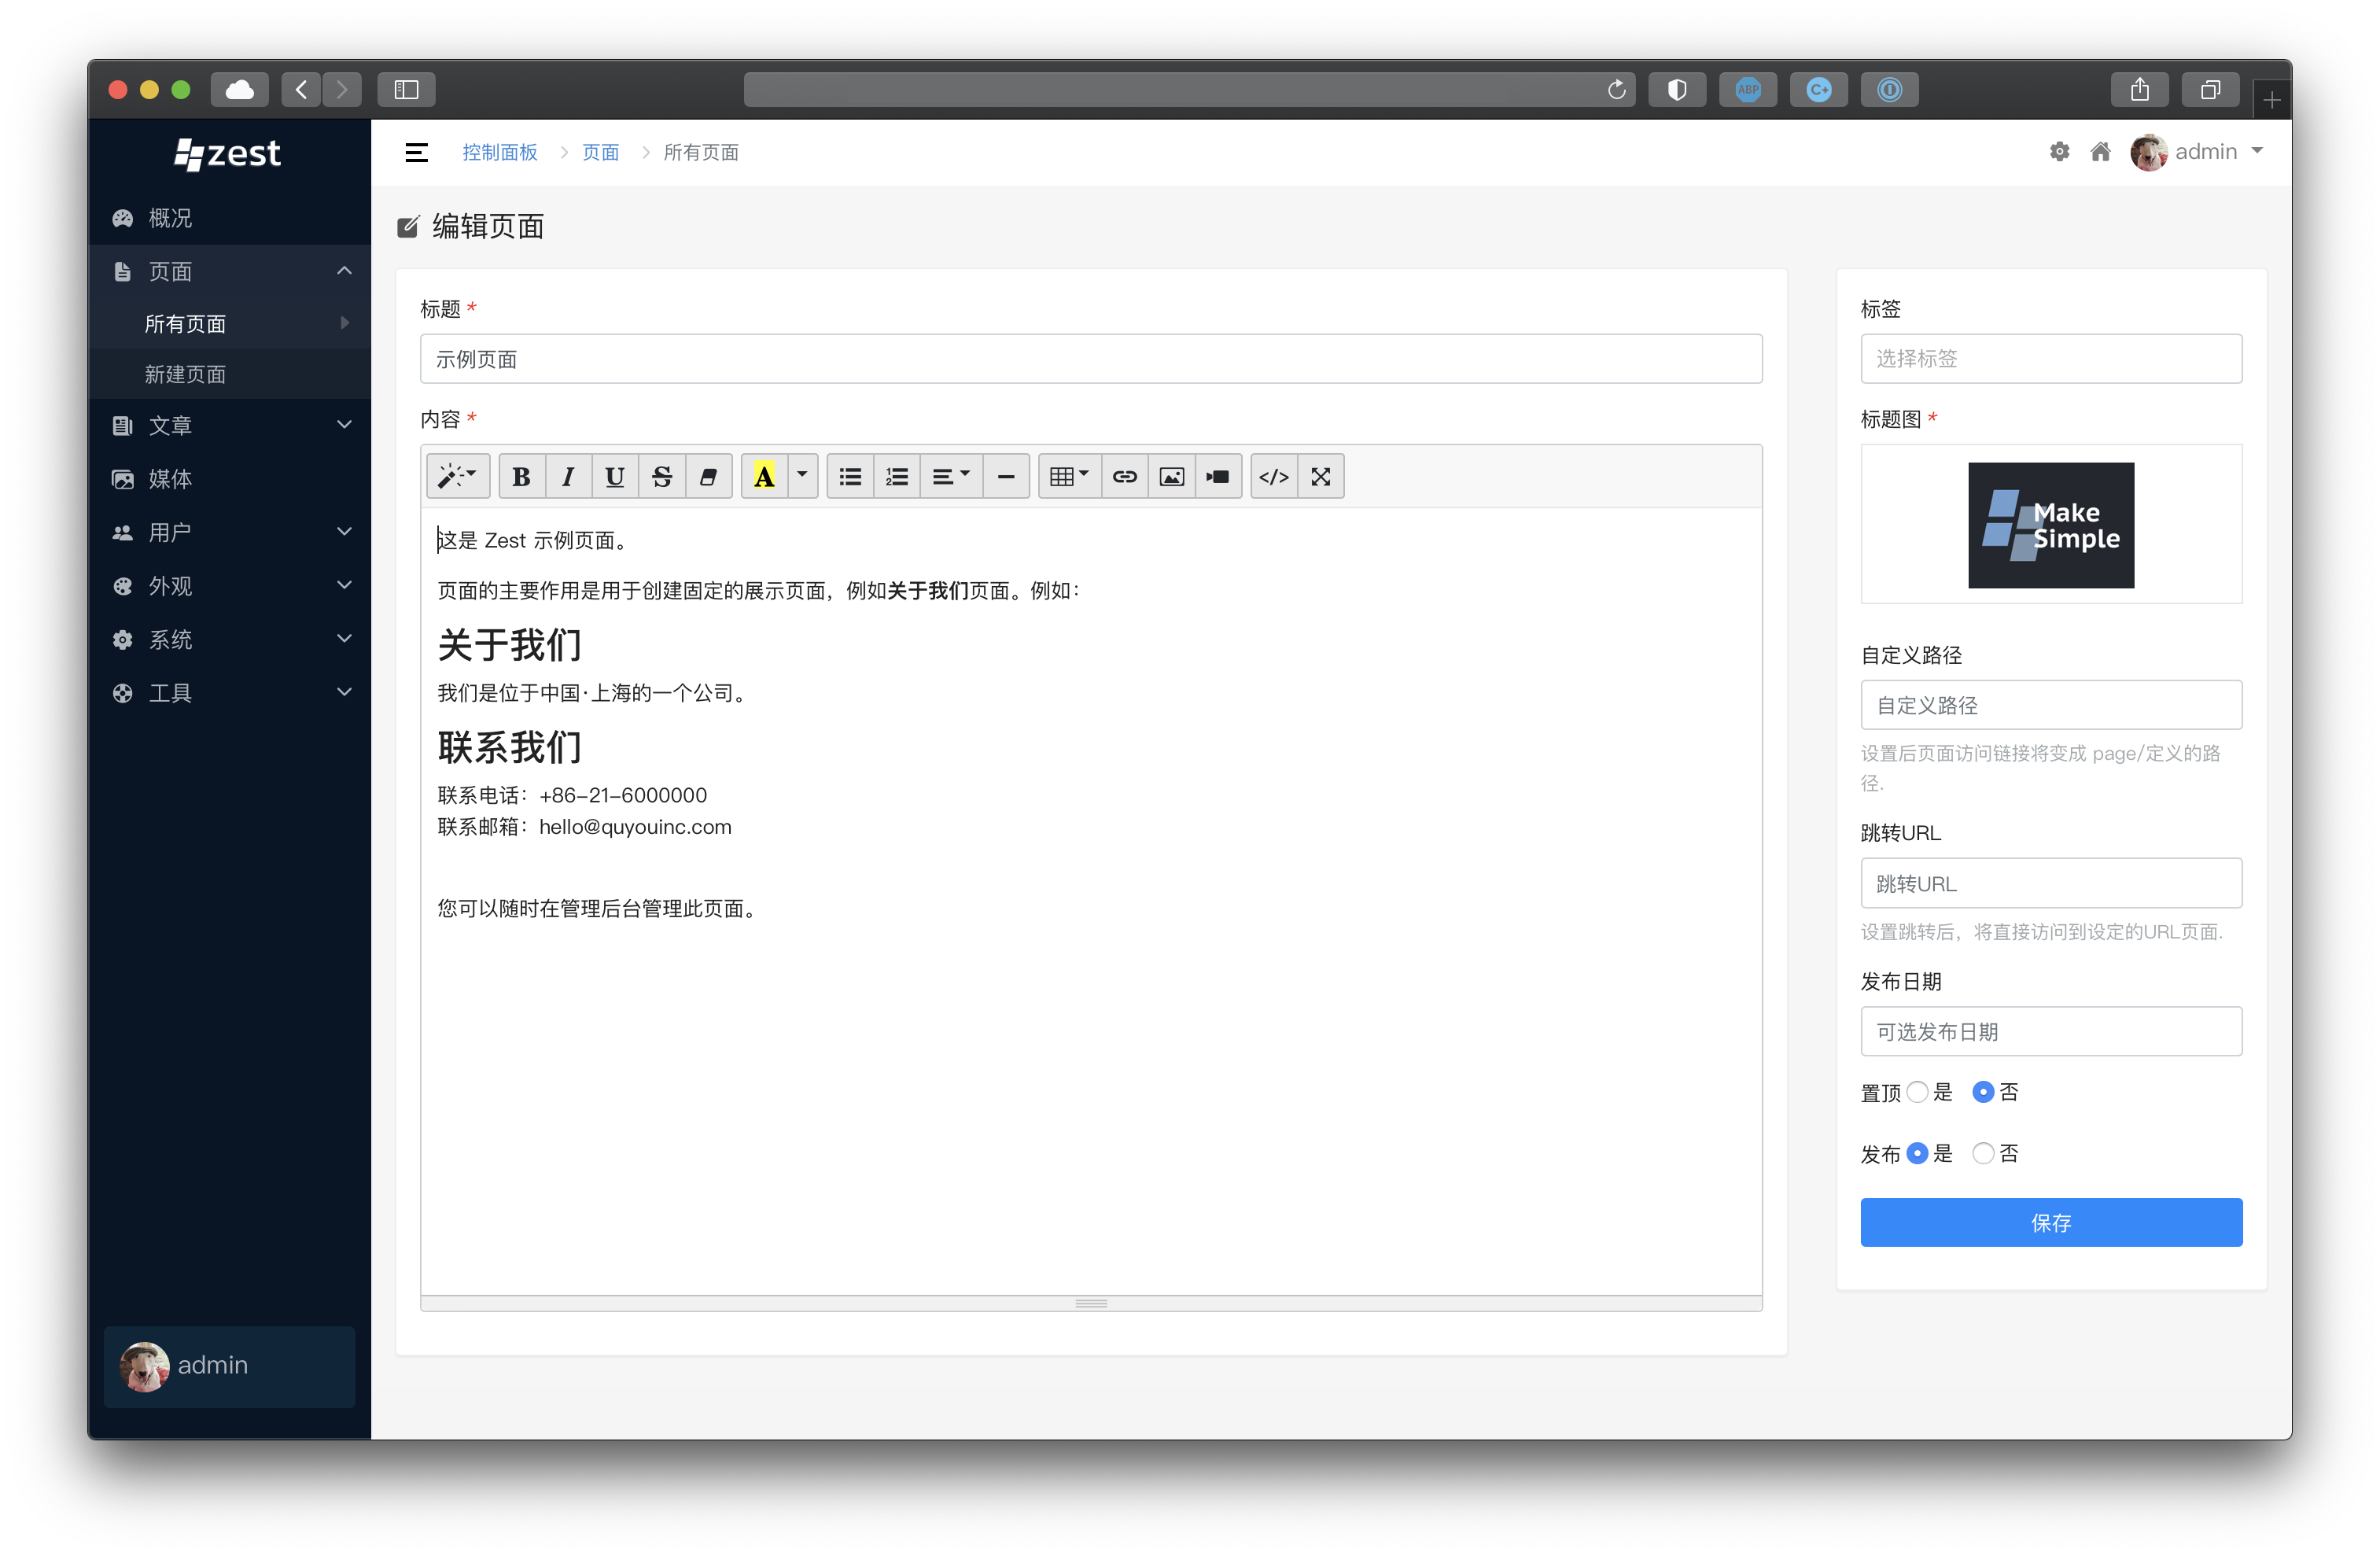Image resolution: width=2380 pixels, height=1556 pixels.
Task: Insert a link using chain icon
Action: click(x=1124, y=476)
